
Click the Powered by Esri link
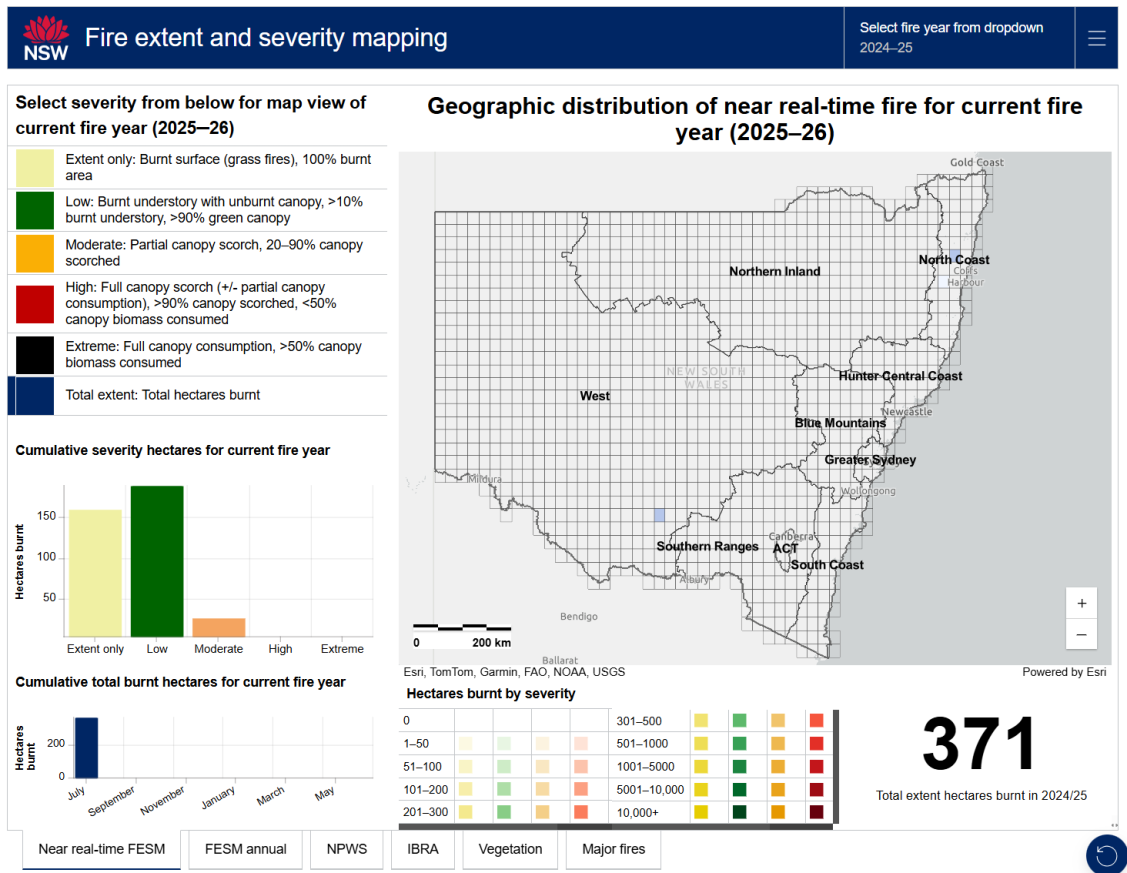pos(1064,672)
